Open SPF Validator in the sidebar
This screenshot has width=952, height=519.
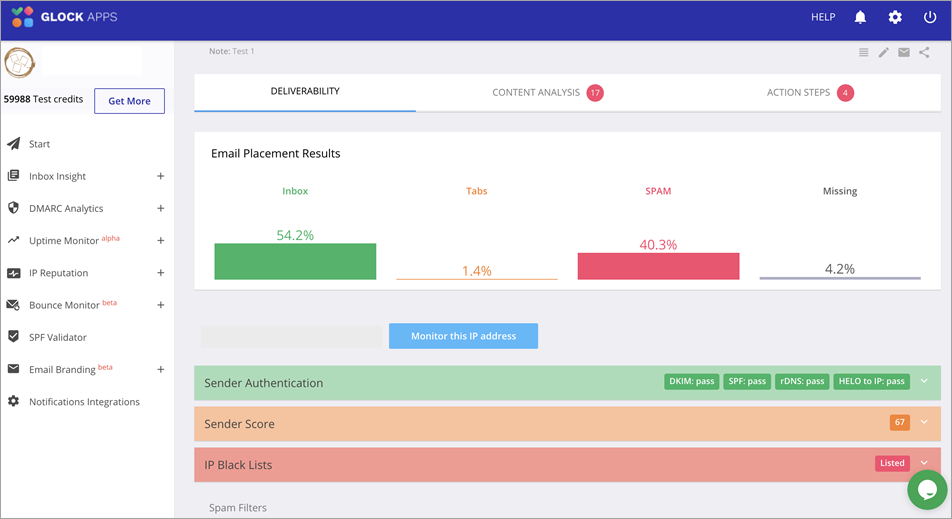pos(58,337)
